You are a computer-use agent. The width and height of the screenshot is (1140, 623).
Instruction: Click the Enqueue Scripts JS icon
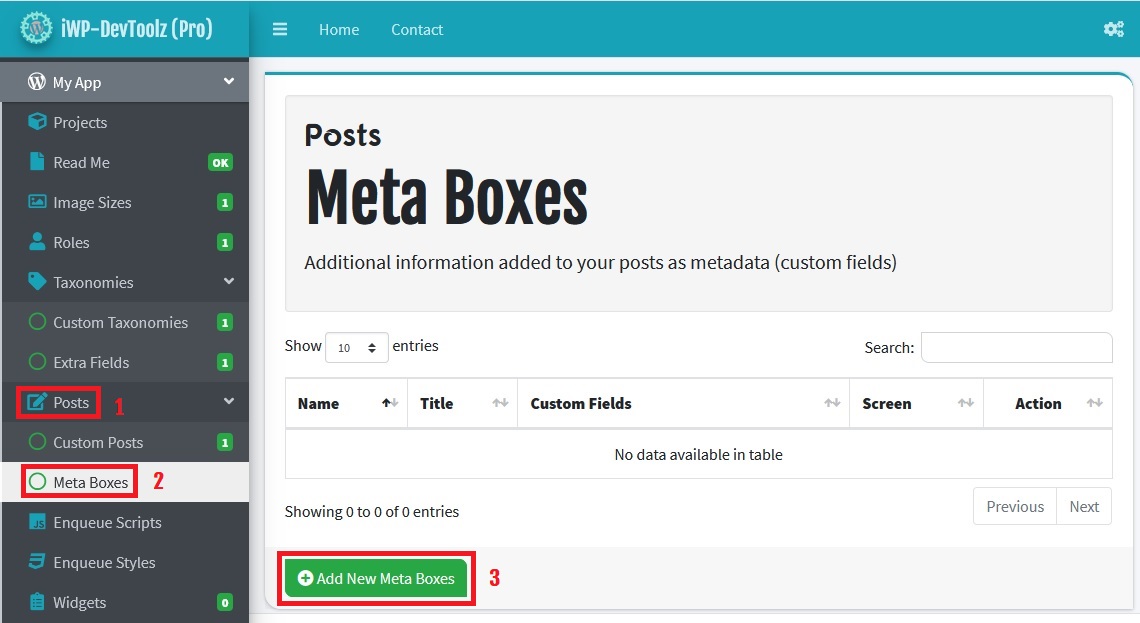pos(37,522)
